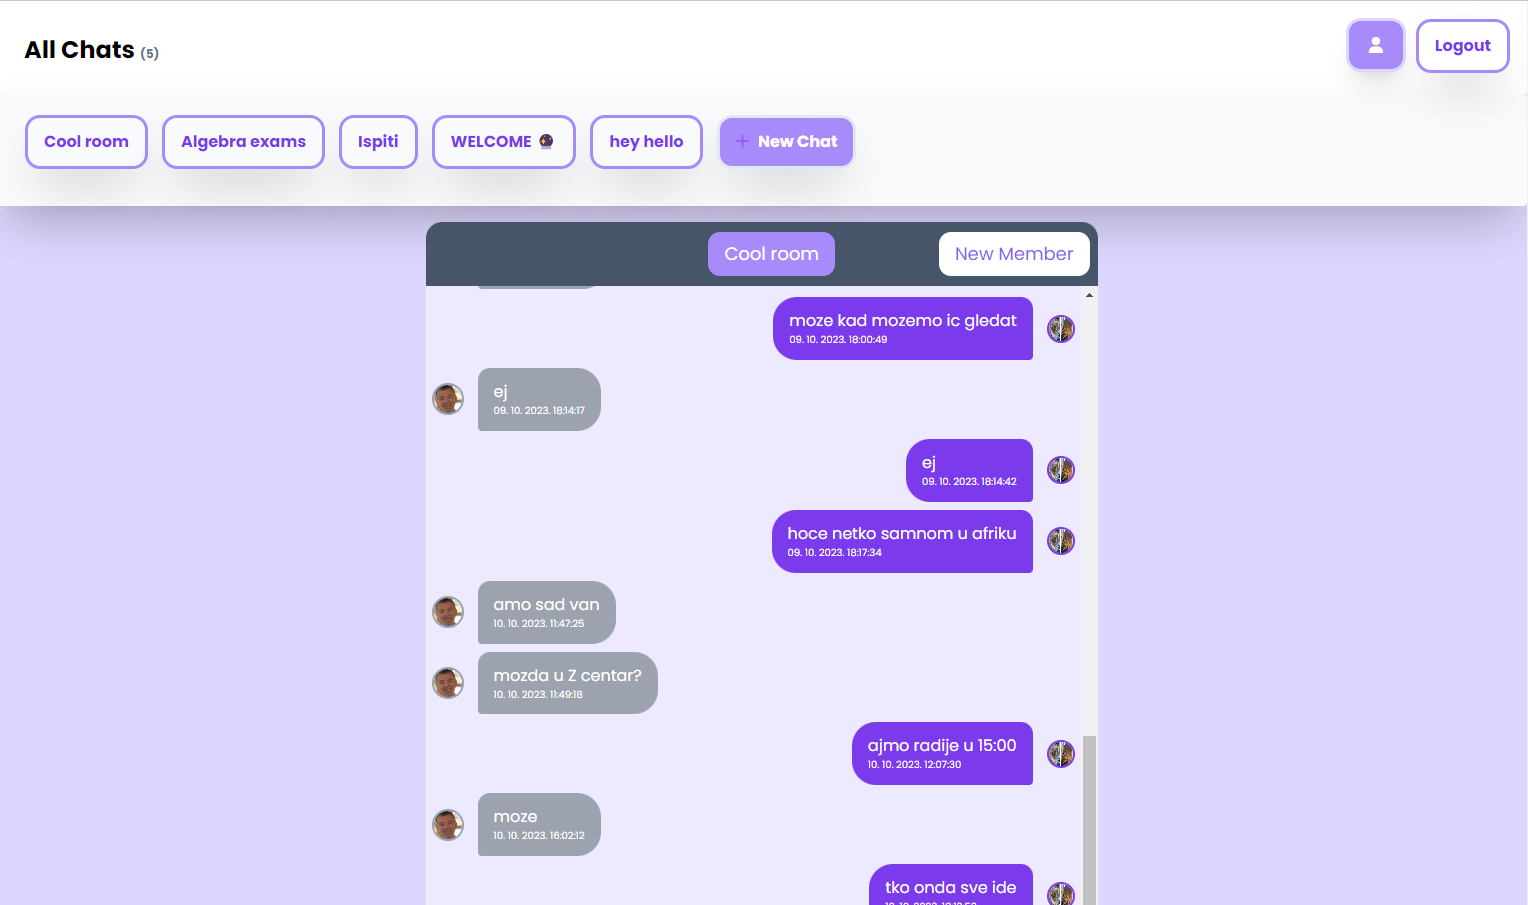This screenshot has height=905, width=1528.
Task: Click avatar beside 'amo sad van' message
Action: (x=448, y=612)
